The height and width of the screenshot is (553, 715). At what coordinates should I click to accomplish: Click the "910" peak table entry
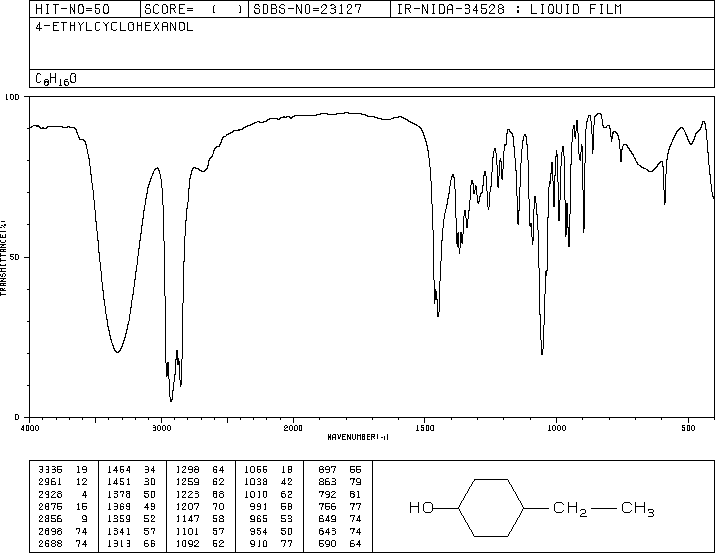tap(259, 543)
